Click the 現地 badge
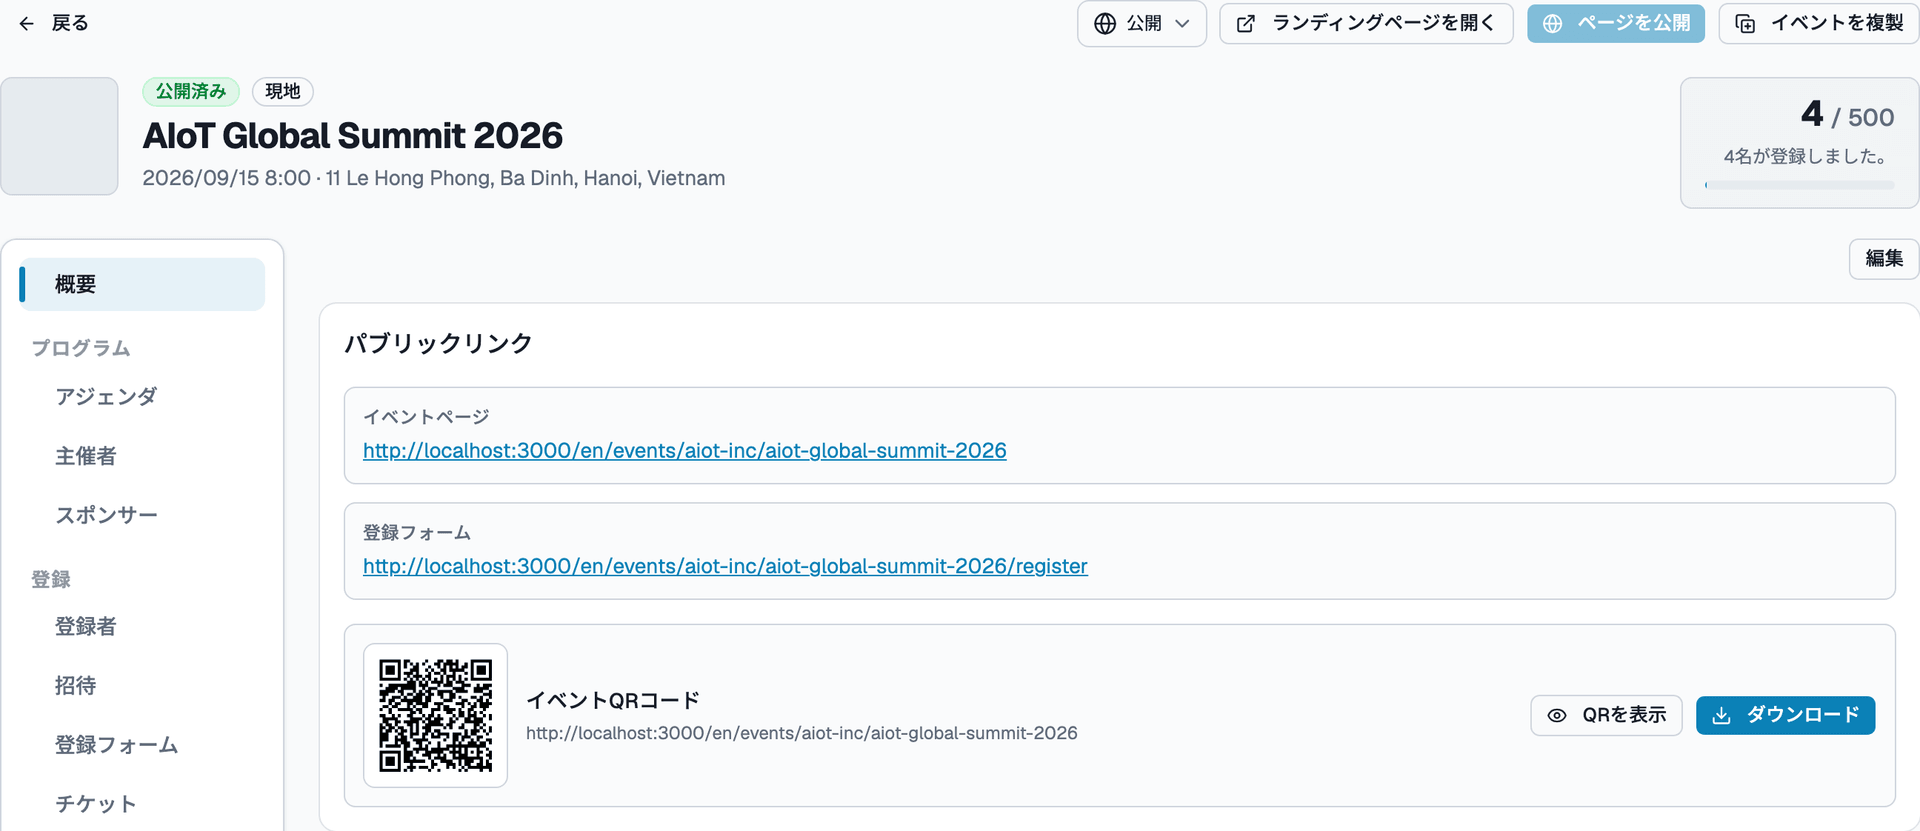 point(283,91)
